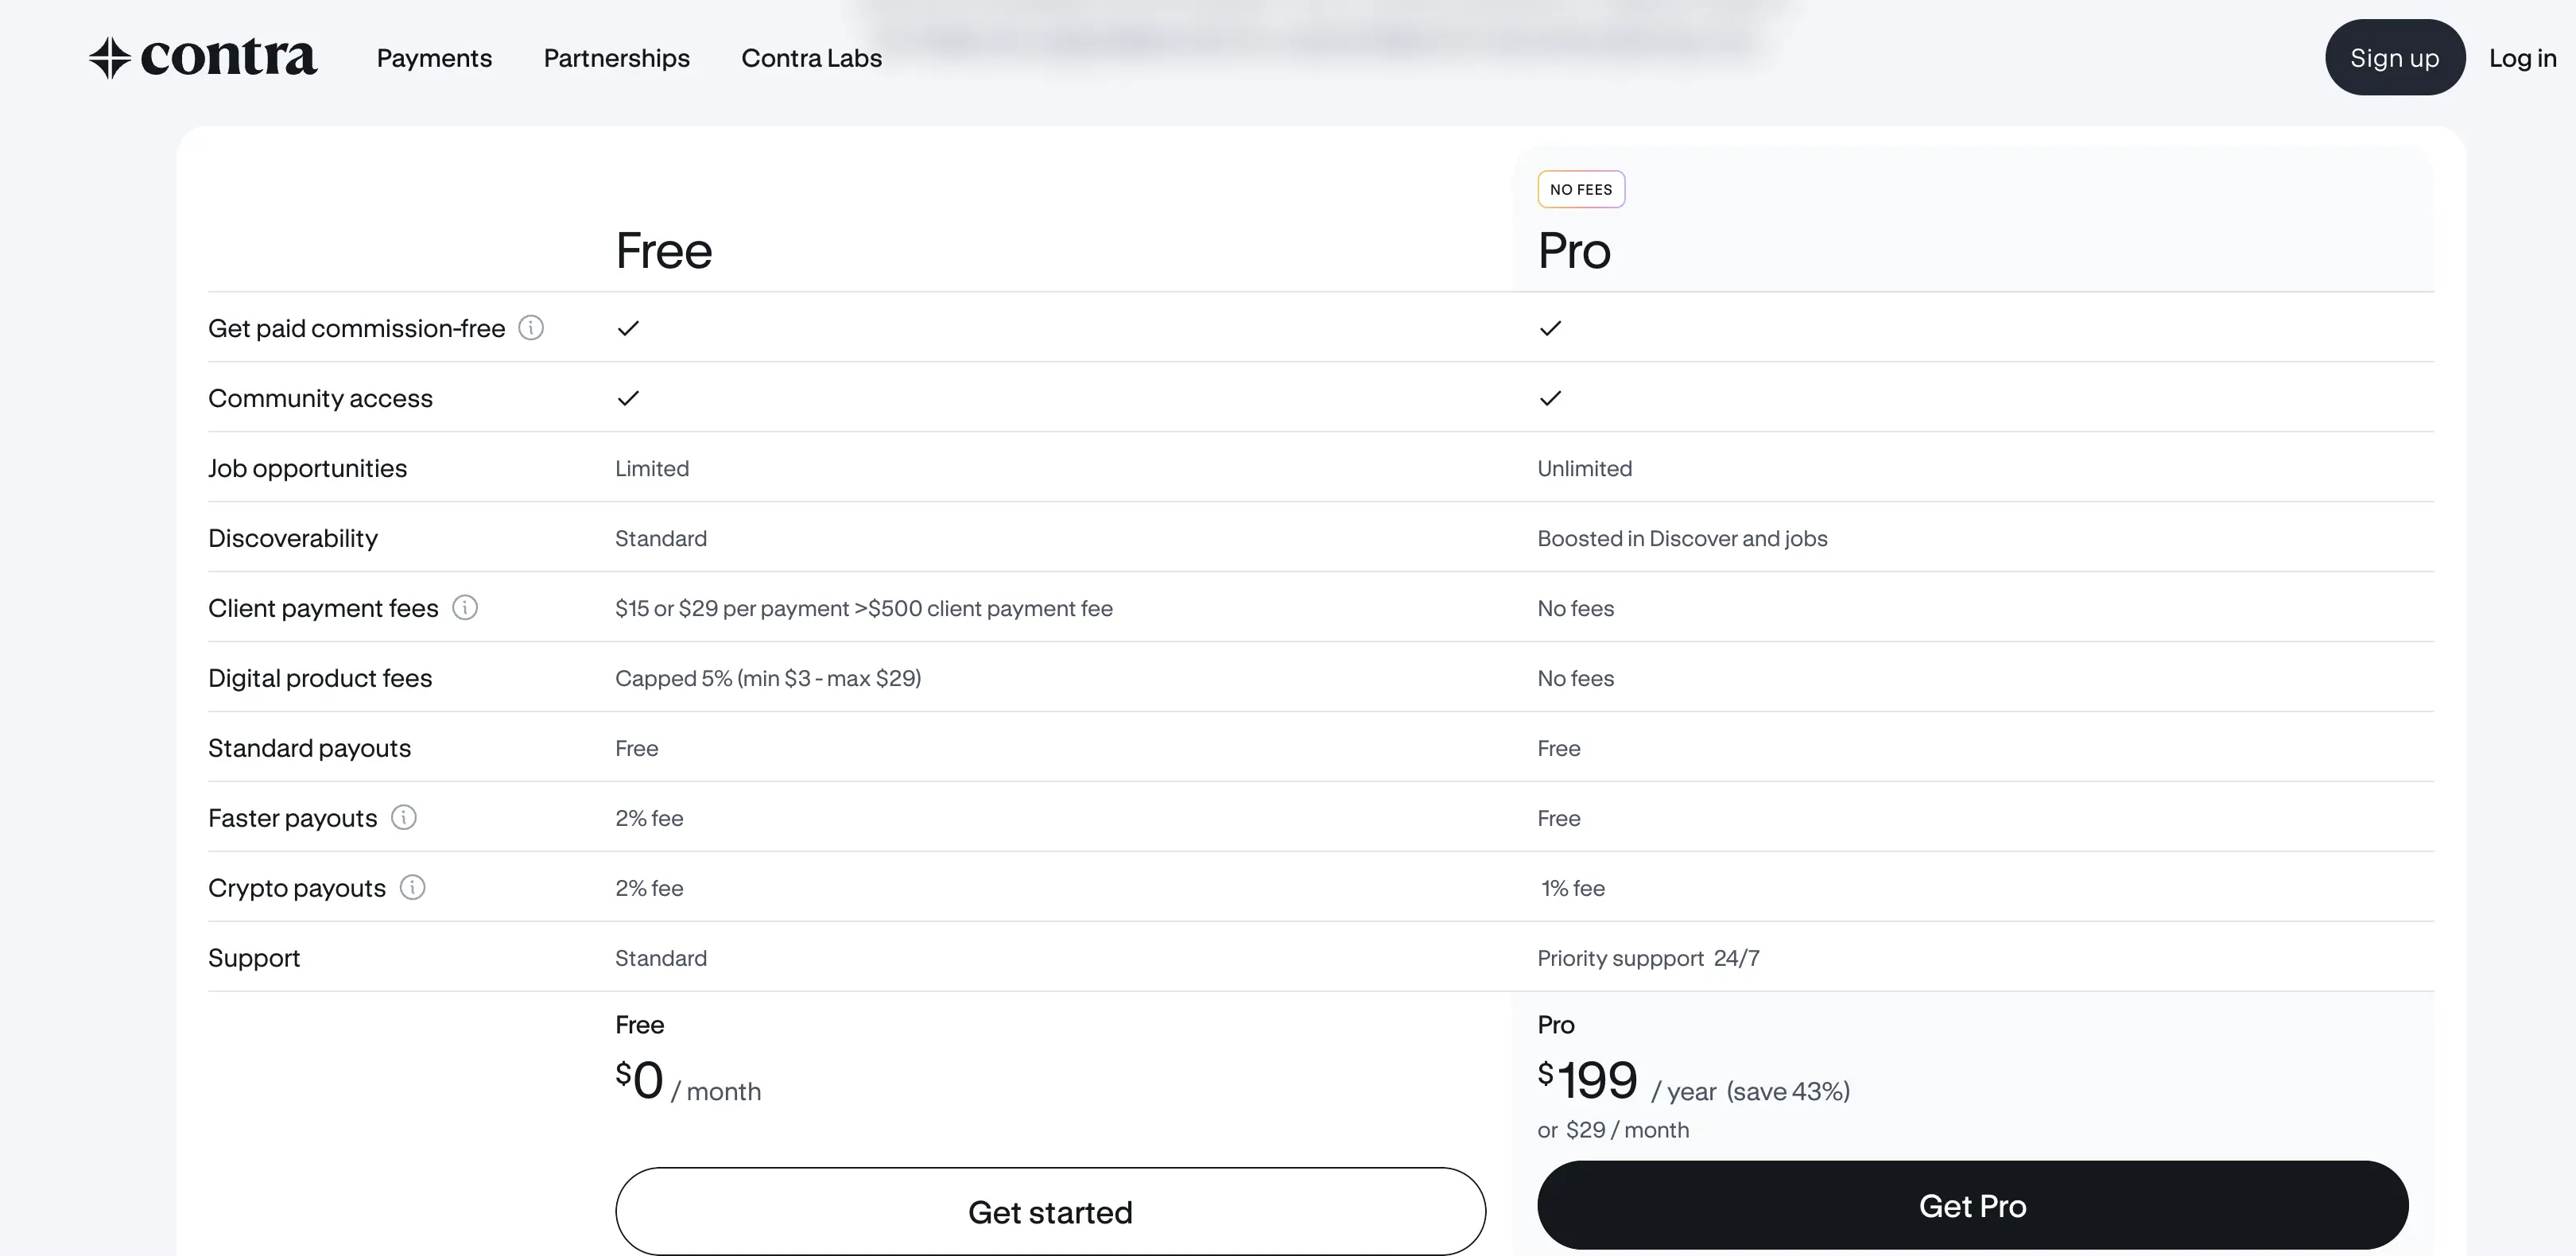This screenshot has width=2576, height=1256.
Task: Click the Support row label
Action: (254, 958)
